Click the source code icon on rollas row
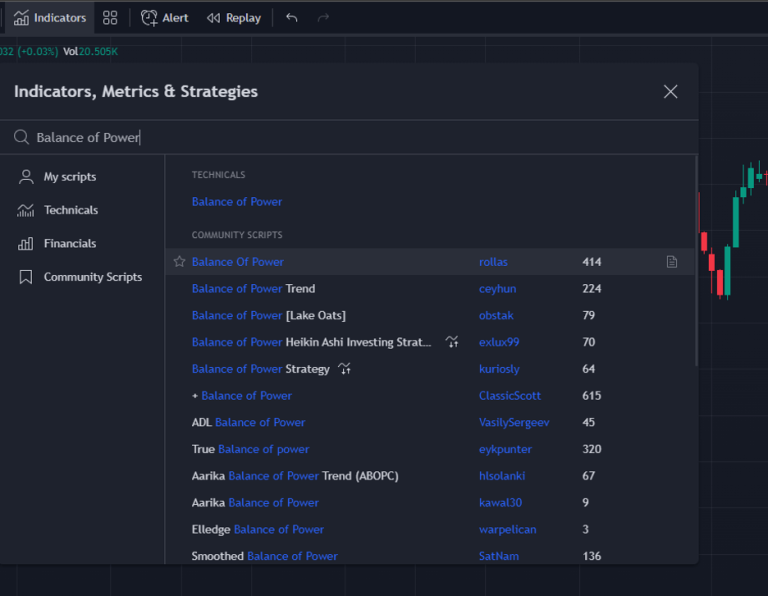This screenshot has height=596, width=768. click(x=672, y=262)
